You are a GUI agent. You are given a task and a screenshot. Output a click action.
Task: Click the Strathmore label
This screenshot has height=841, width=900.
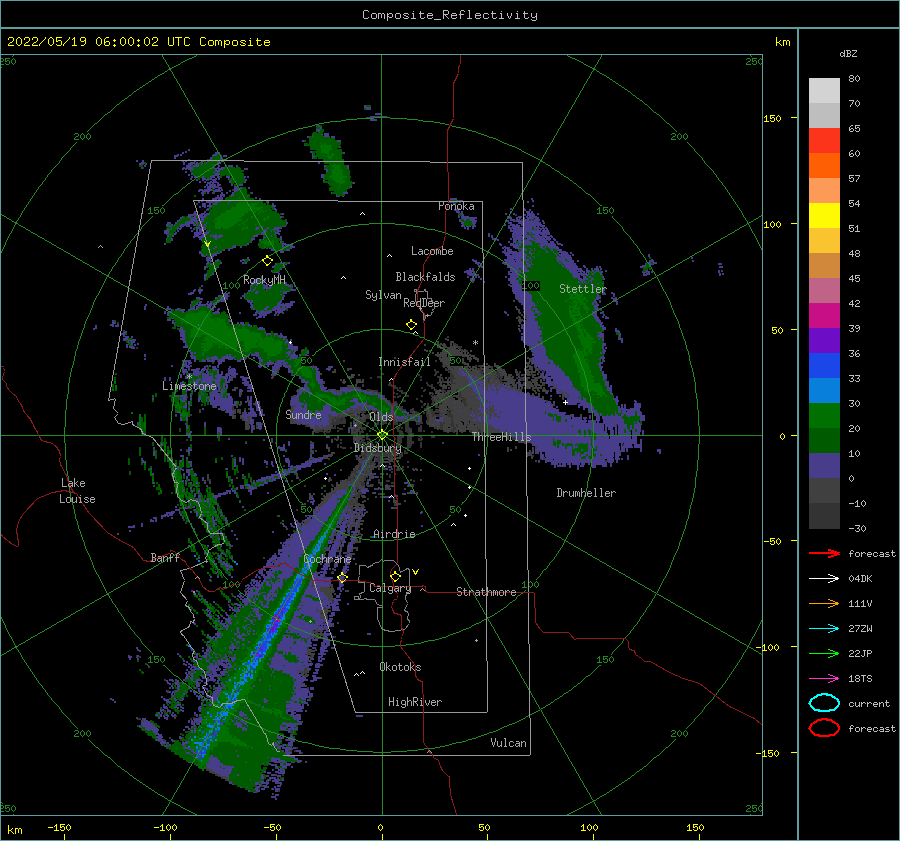(486, 592)
